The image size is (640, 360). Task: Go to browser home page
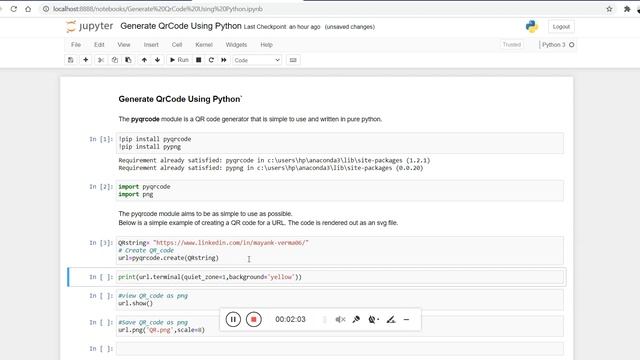click(28, 9)
